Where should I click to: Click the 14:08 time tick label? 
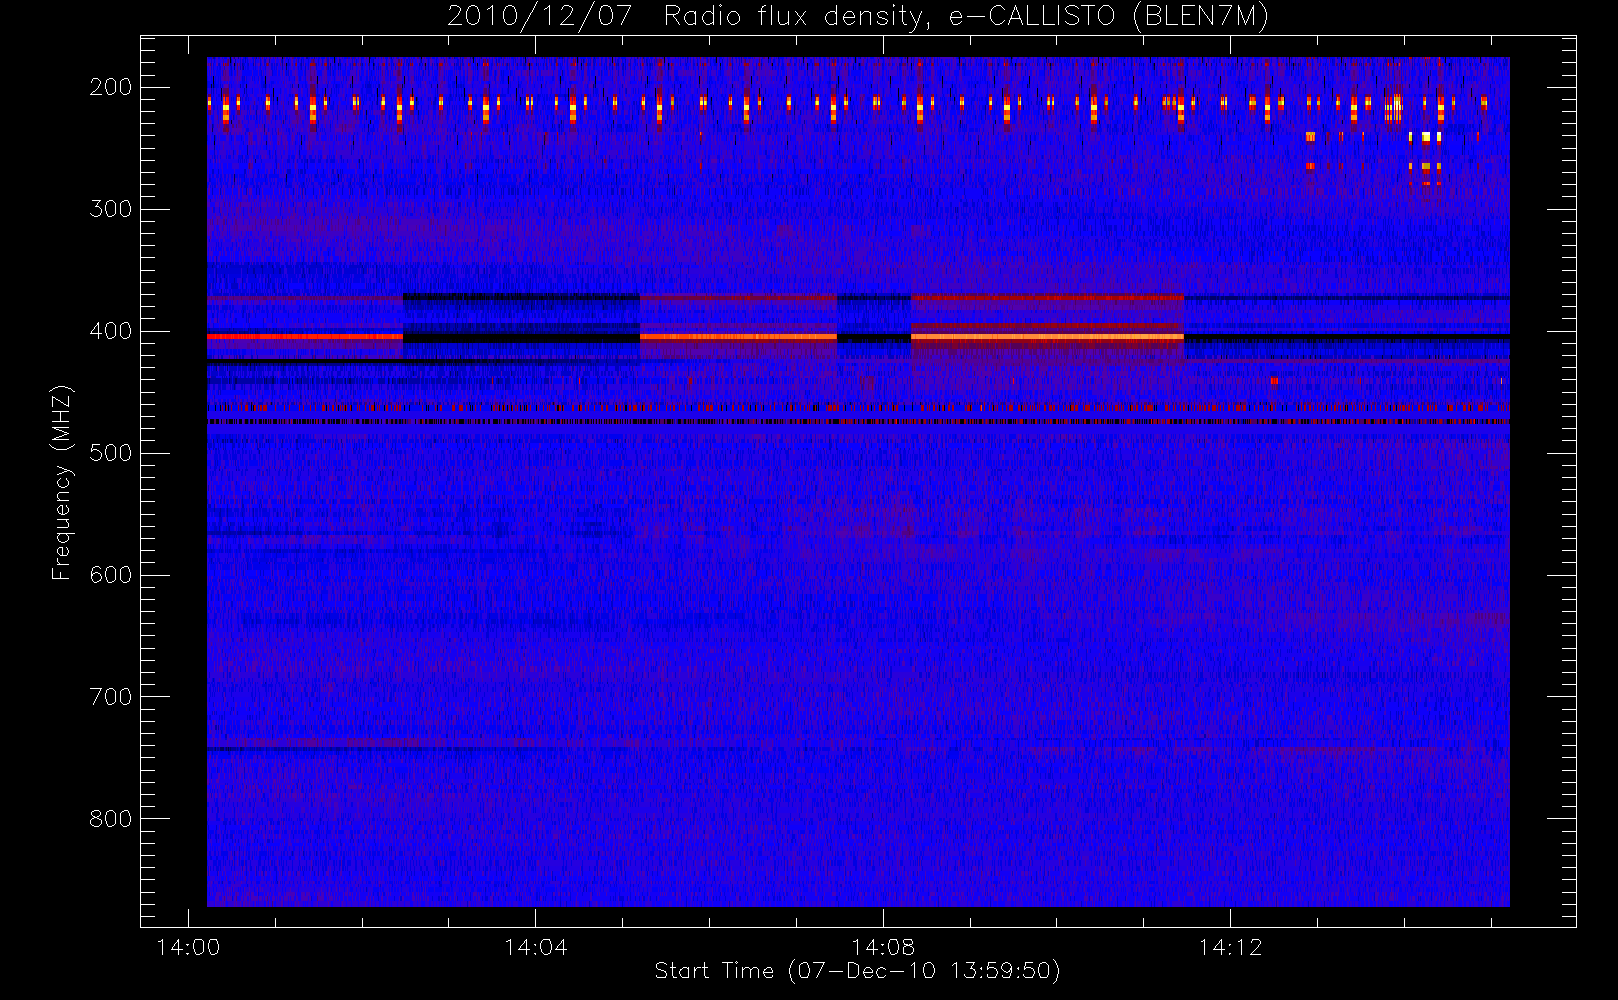883,947
